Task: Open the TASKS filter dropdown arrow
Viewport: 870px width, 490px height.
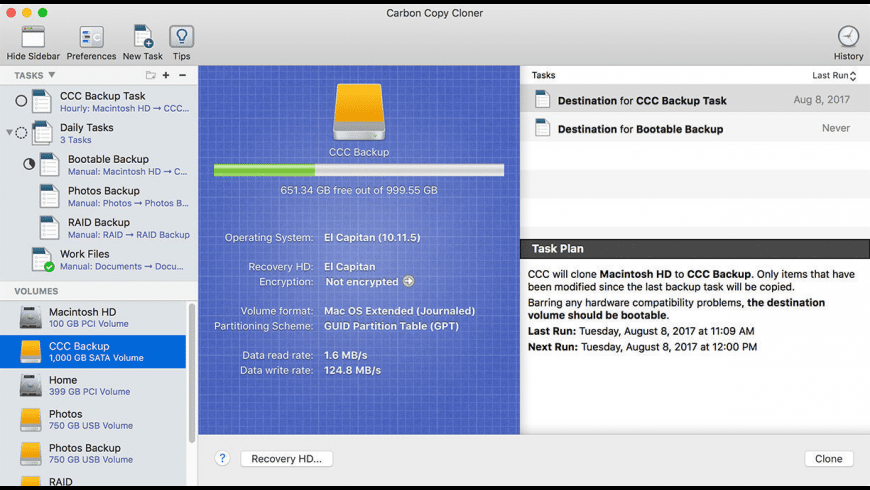Action: (x=52, y=75)
